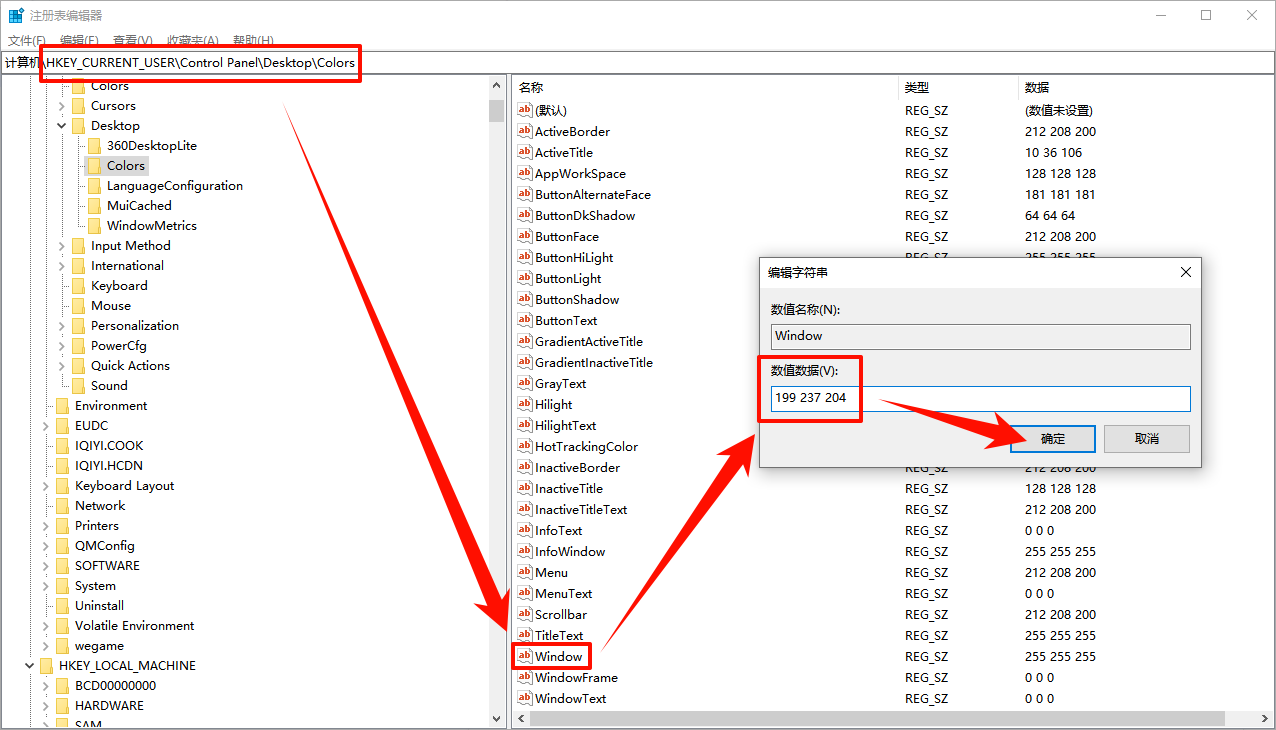Click the folder icon of Network key

[x=62, y=505]
